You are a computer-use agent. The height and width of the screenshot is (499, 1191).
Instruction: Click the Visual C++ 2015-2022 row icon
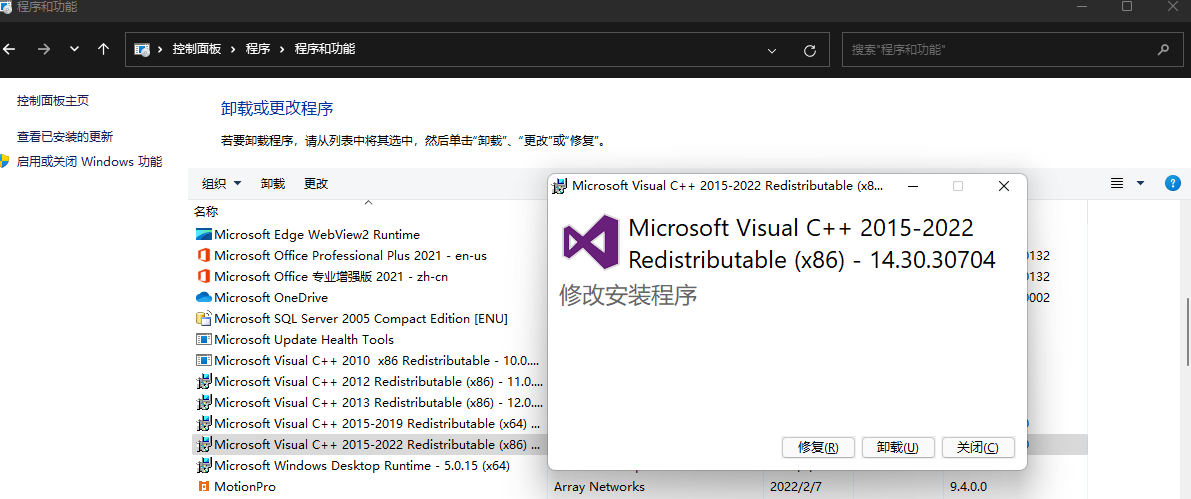pos(204,444)
